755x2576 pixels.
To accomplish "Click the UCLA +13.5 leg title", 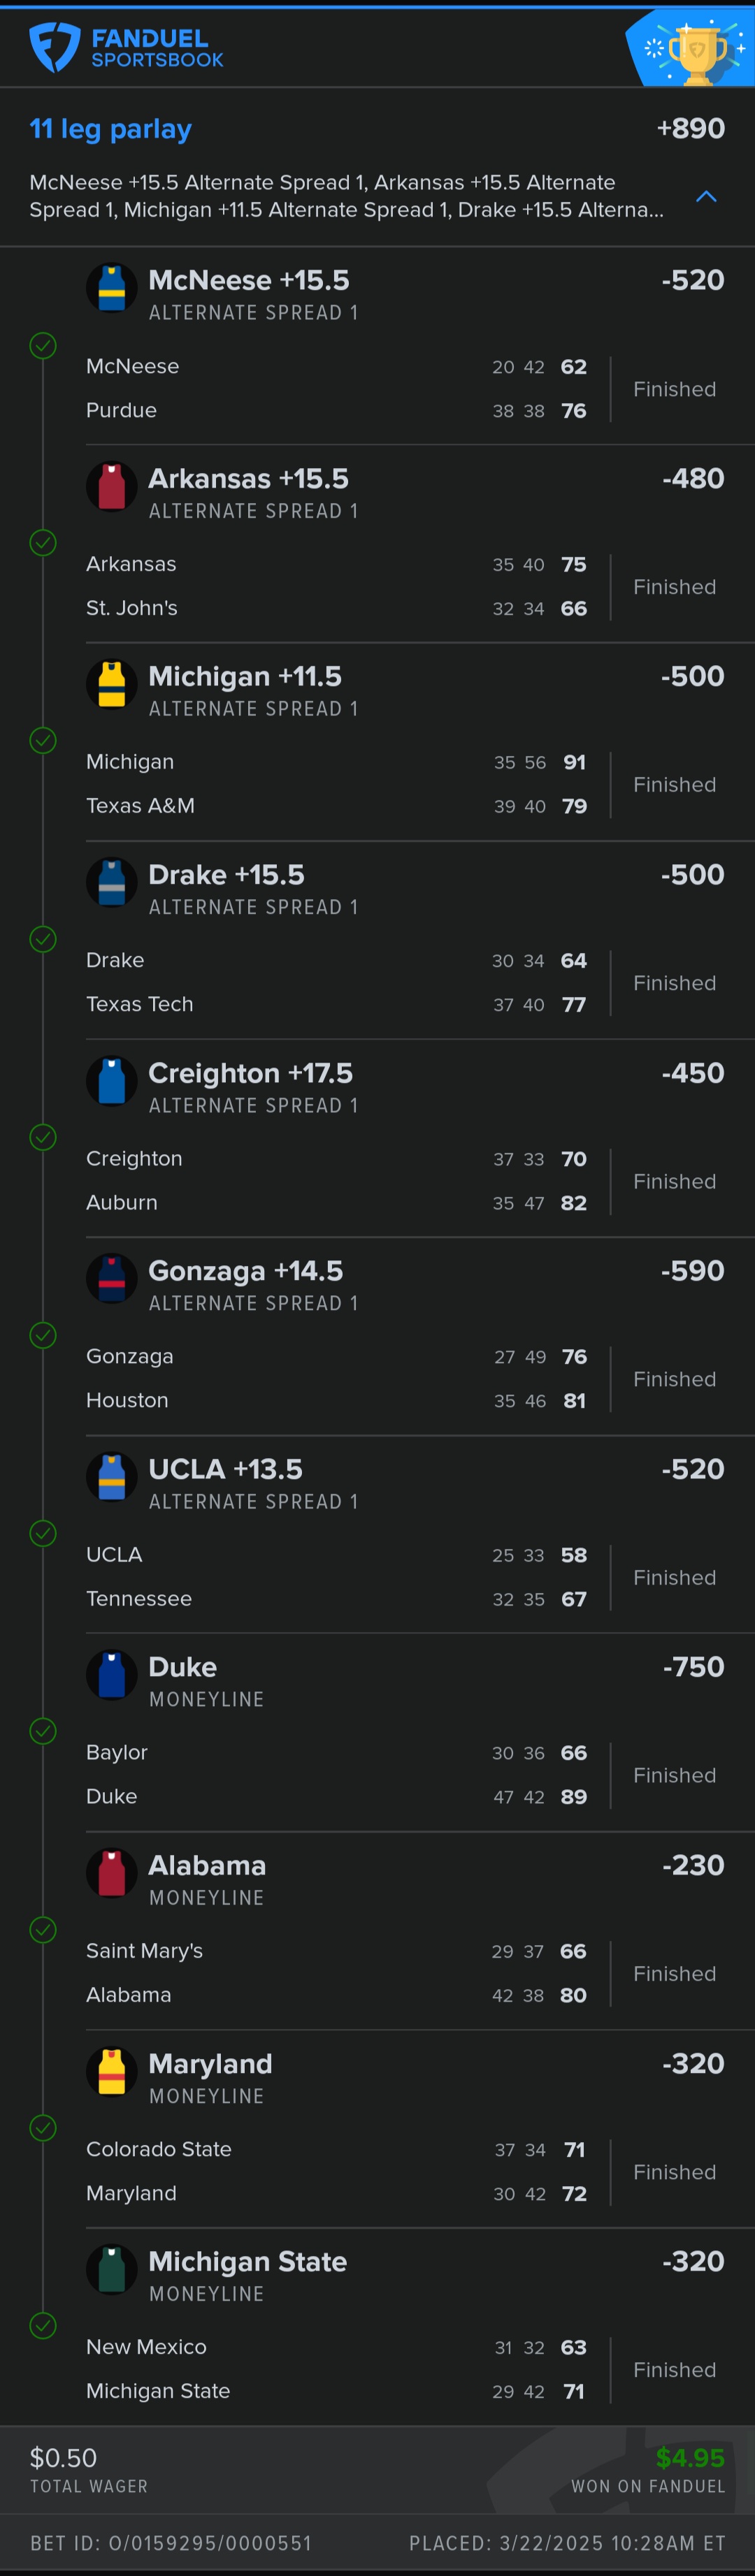I will pos(225,1469).
